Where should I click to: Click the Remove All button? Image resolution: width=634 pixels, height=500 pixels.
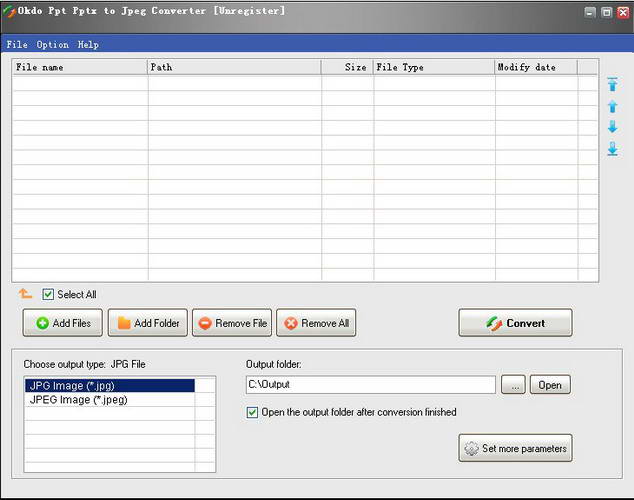(316, 323)
